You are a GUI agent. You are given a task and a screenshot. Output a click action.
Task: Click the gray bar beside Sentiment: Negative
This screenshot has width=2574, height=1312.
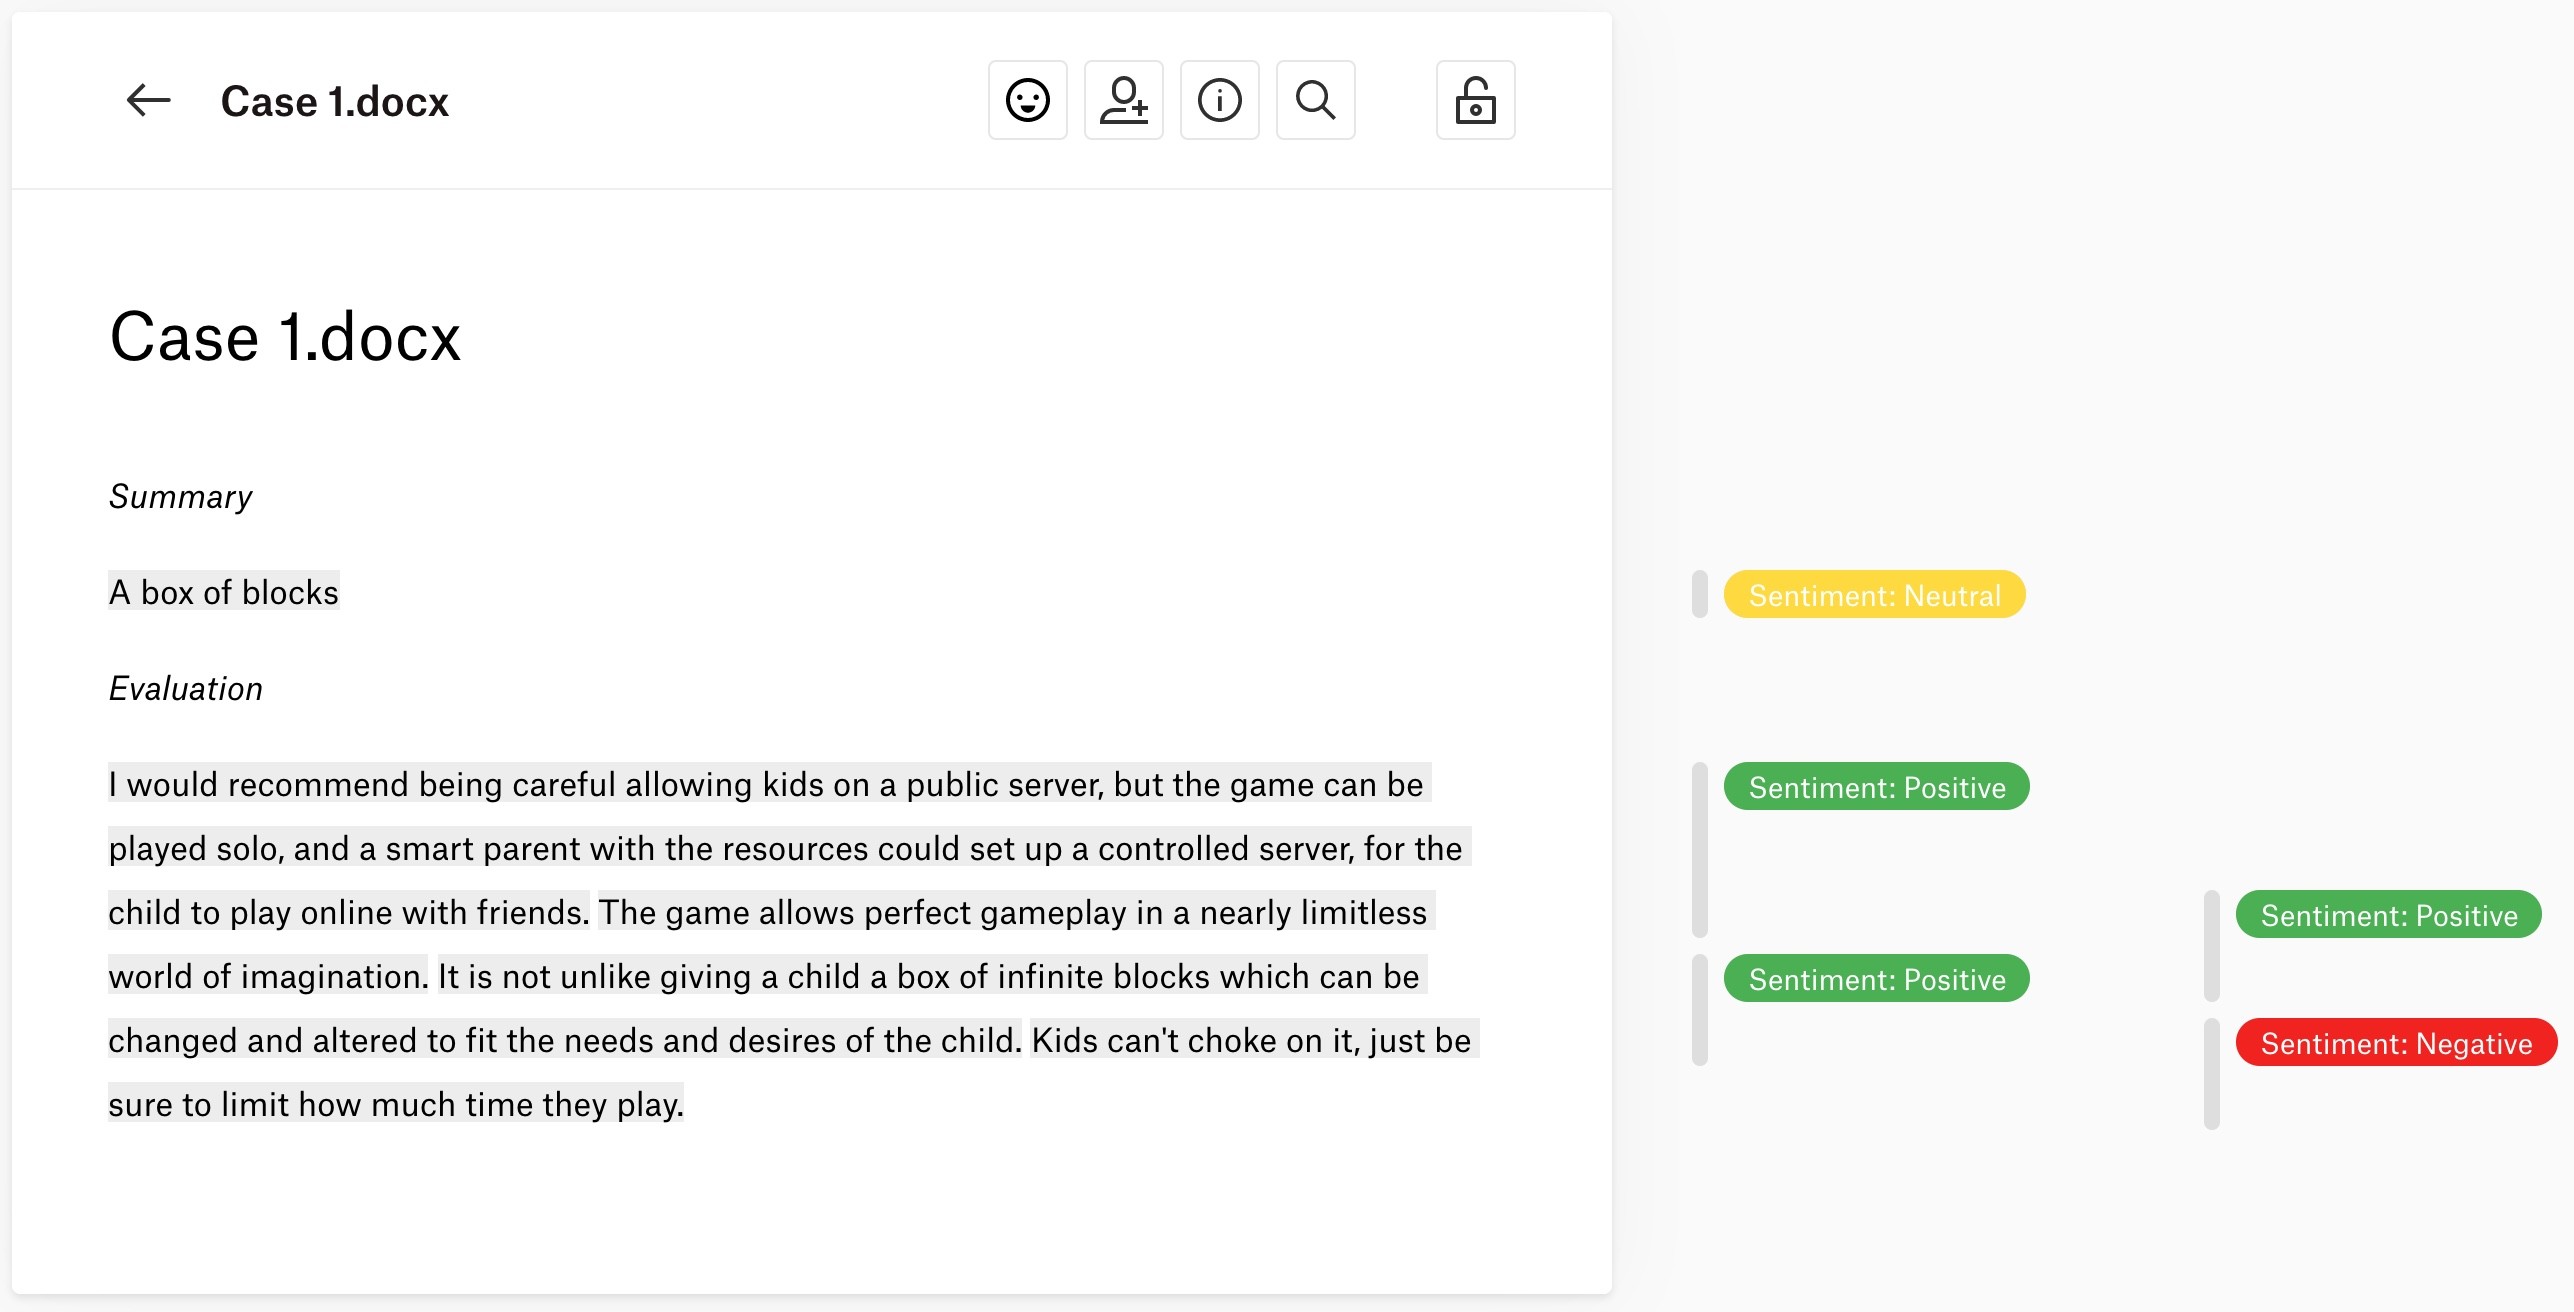[2211, 1073]
